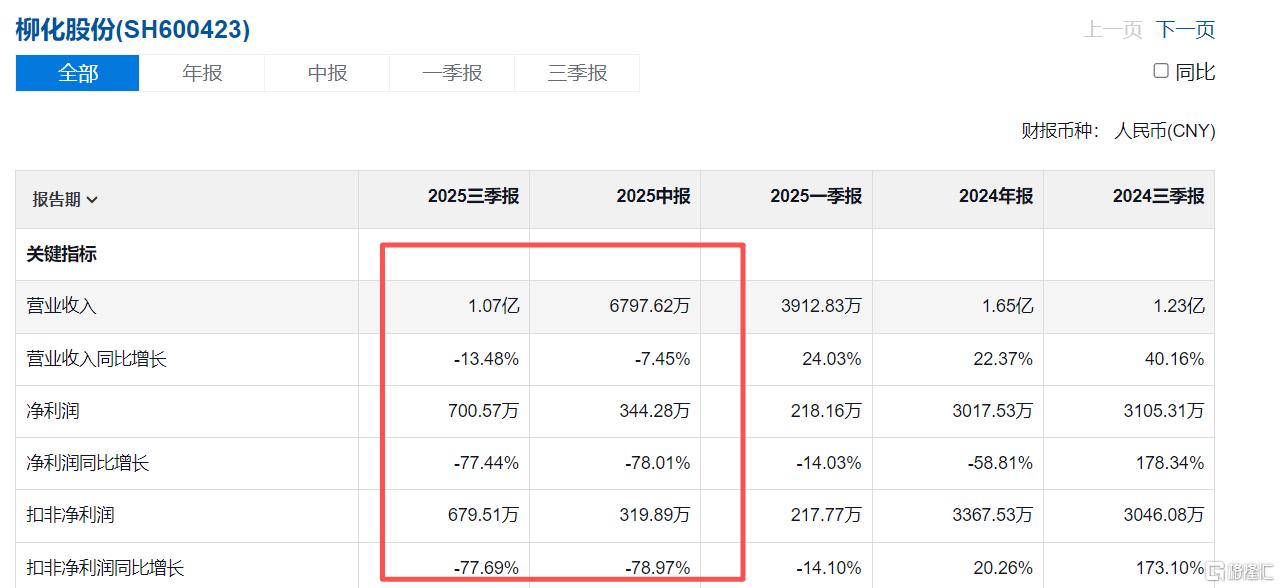Select column header 2024年报
The image size is (1280, 588).
[996, 197]
